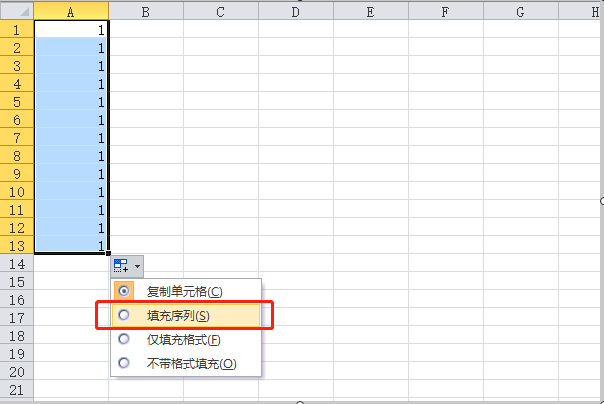Pick the 不带格式填充(O) radio option

(x=186, y=363)
